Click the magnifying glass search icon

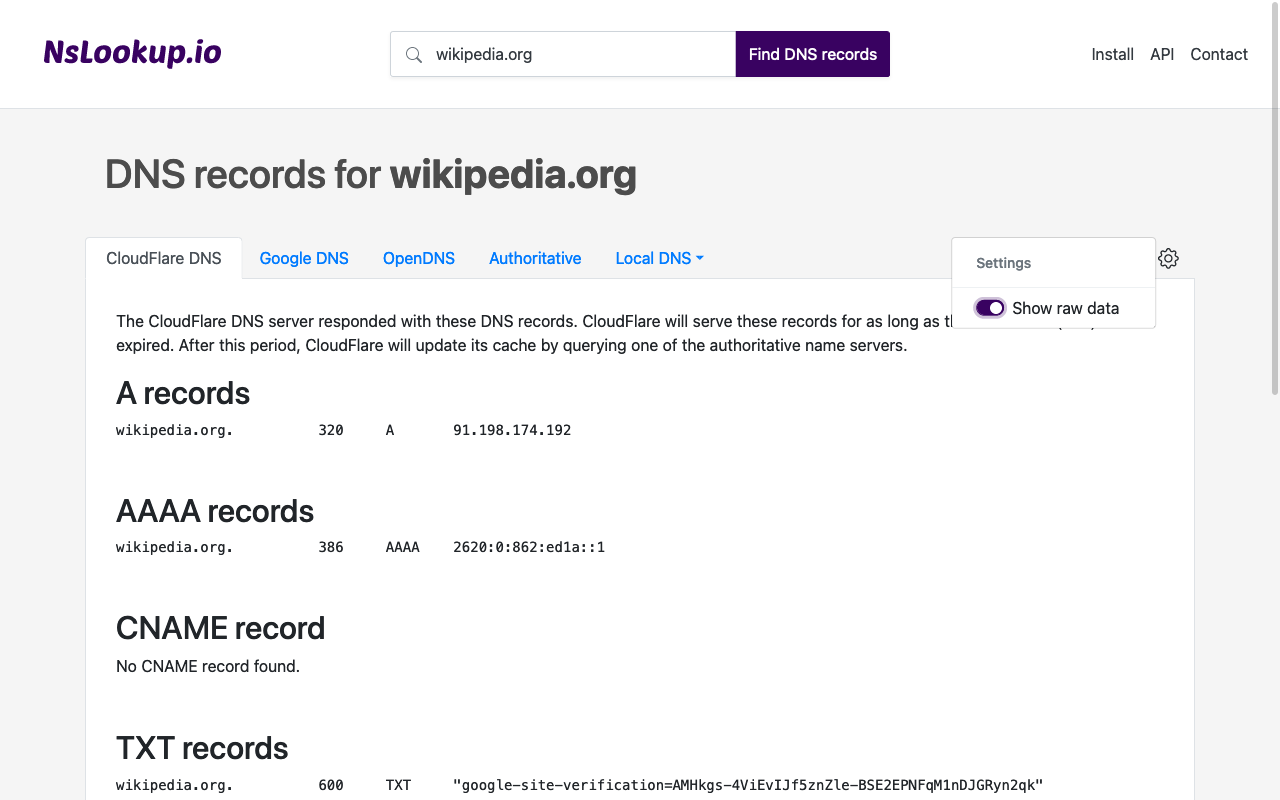414,55
